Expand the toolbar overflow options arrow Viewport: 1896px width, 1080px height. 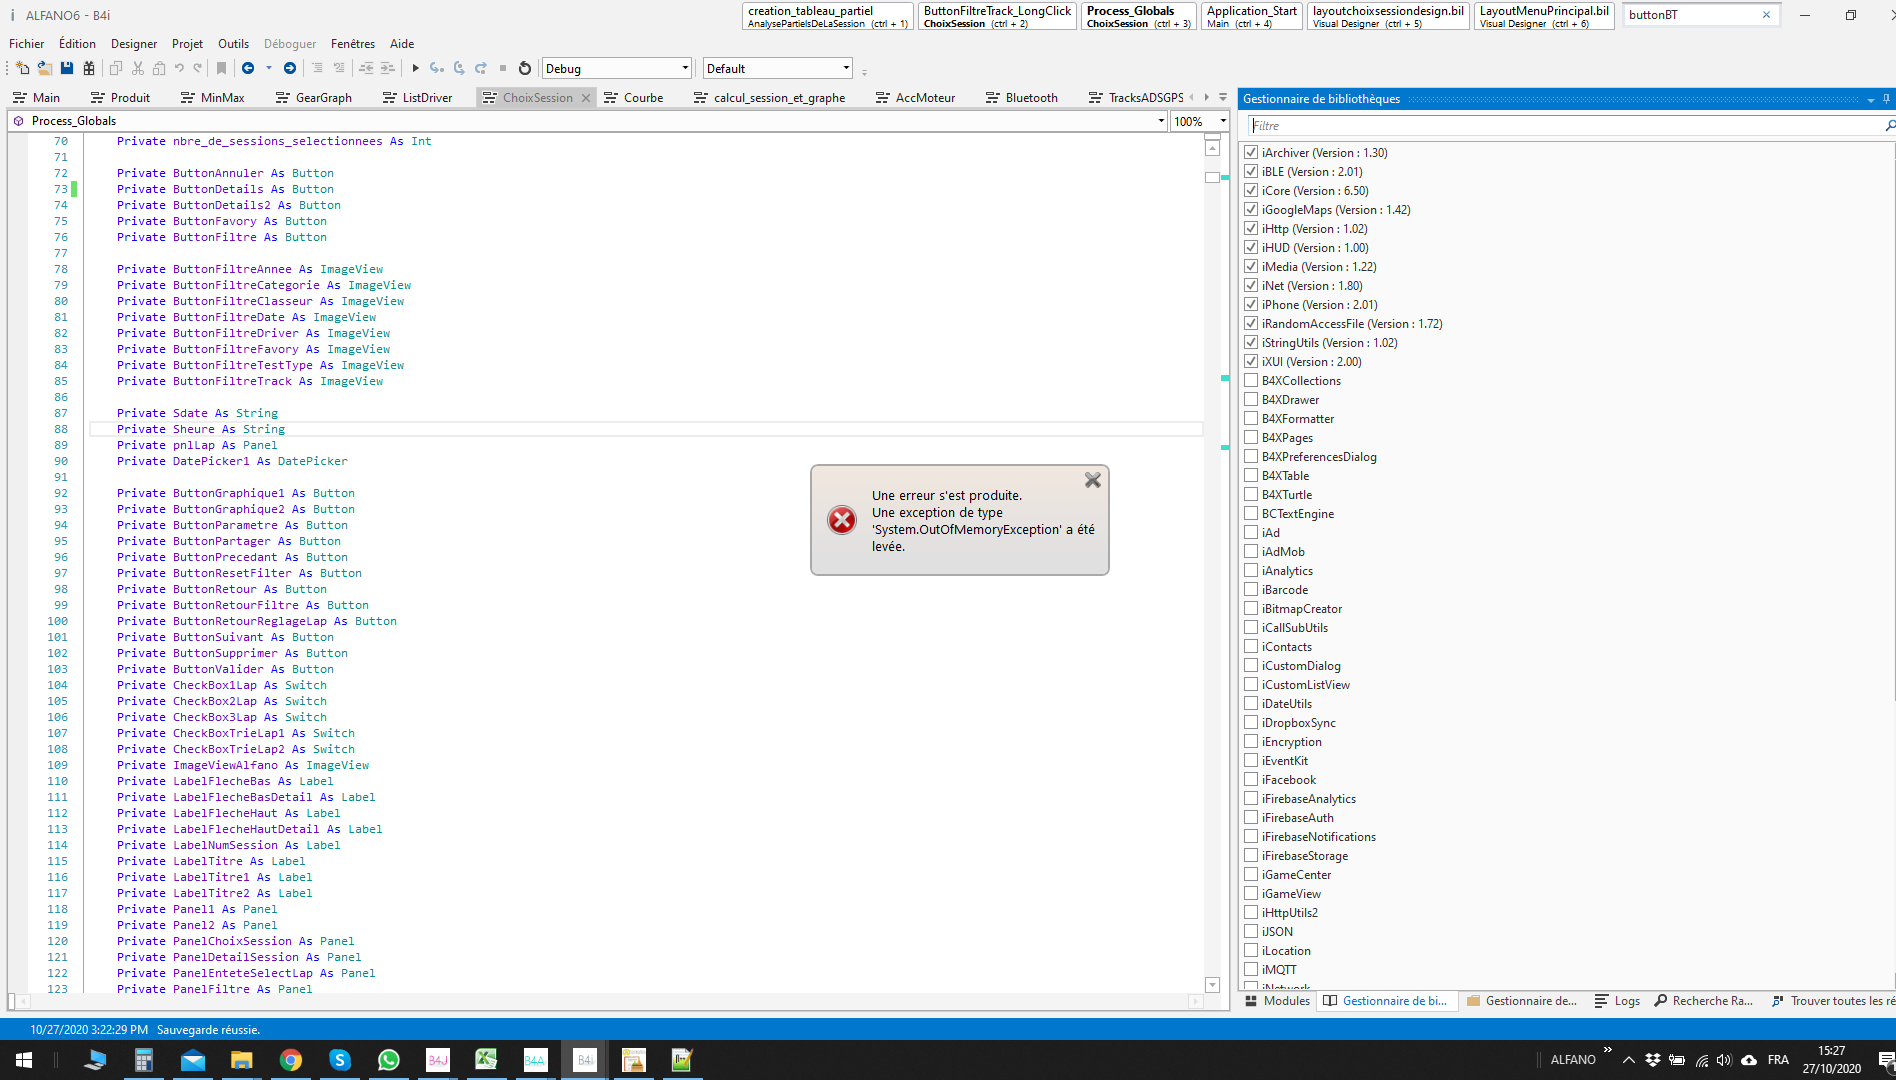tap(864, 71)
